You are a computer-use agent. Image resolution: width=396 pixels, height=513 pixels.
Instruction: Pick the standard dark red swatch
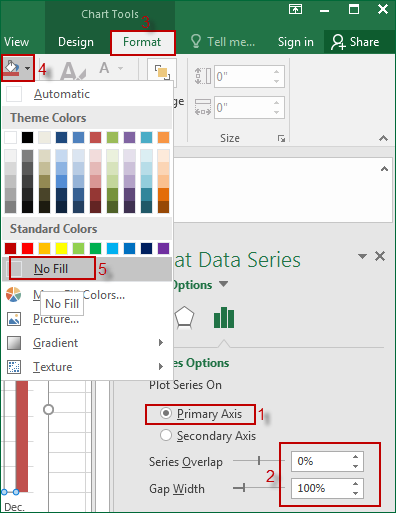11,248
